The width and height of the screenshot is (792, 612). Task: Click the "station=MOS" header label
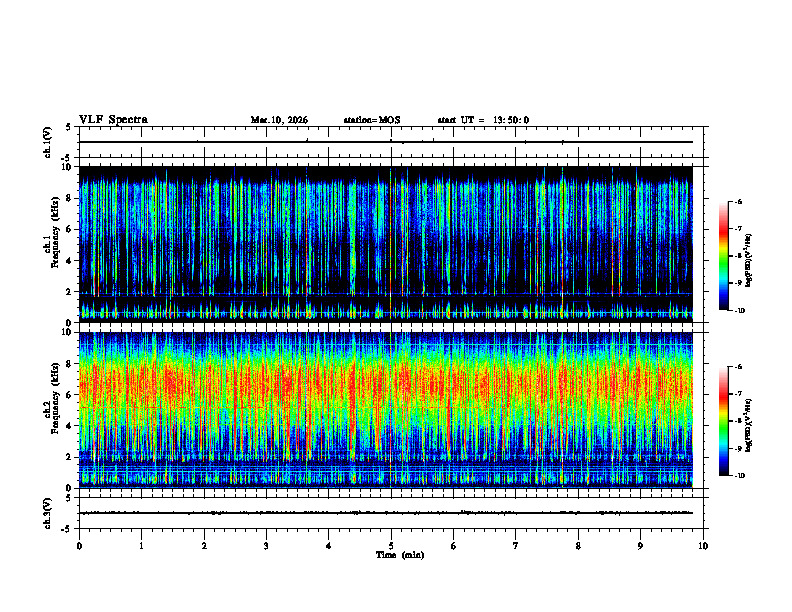click(x=372, y=120)
